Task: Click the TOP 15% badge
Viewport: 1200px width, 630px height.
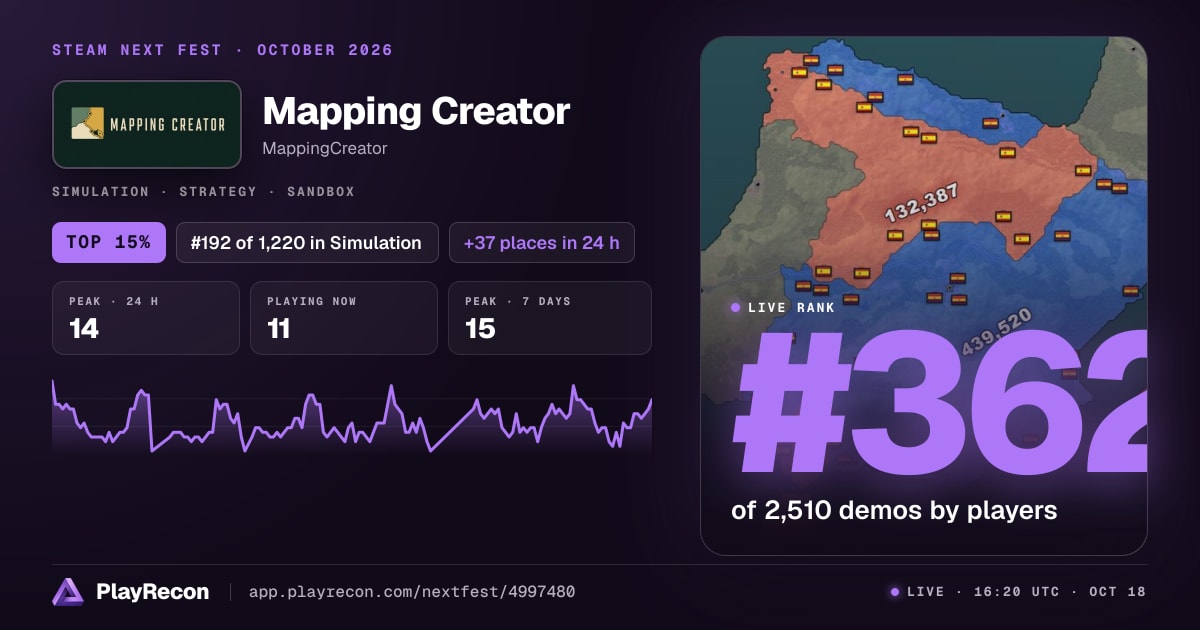Action: (x=109, y=242)
